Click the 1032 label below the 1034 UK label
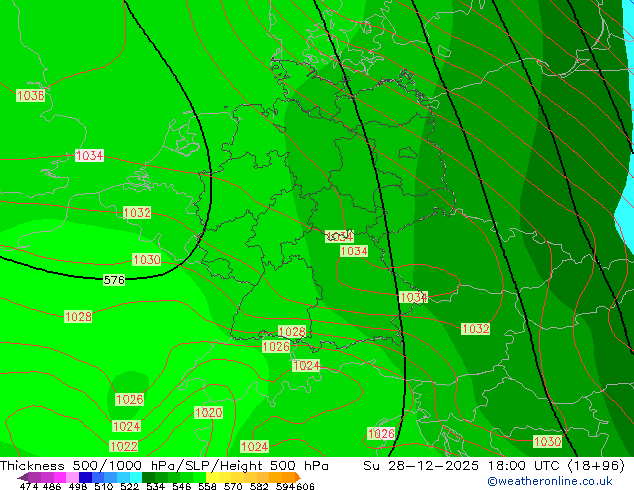 coord(137,212)
